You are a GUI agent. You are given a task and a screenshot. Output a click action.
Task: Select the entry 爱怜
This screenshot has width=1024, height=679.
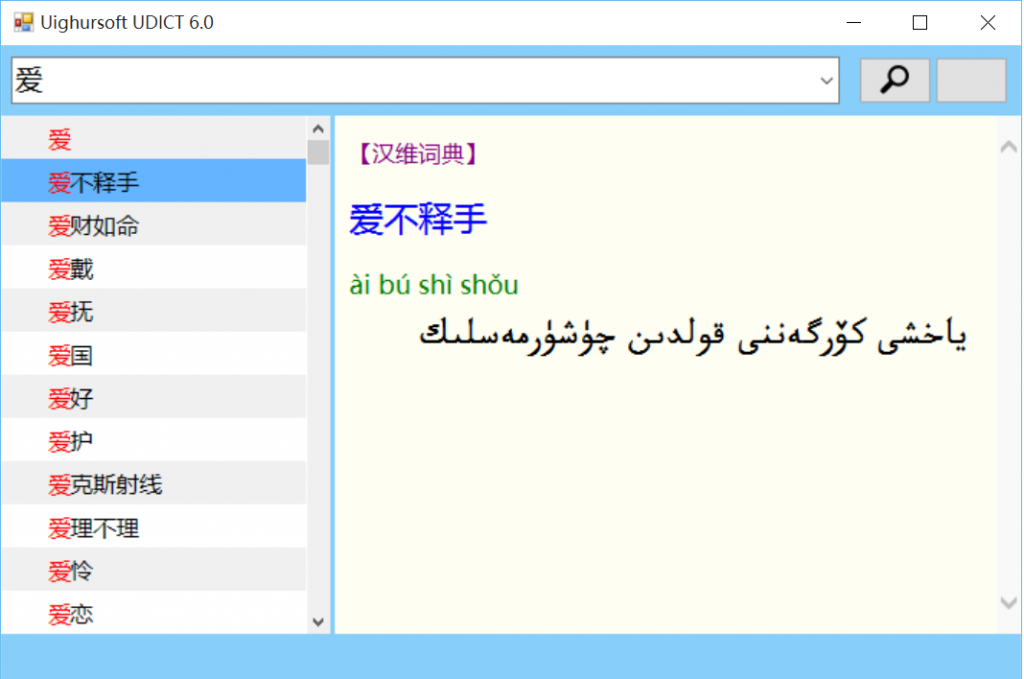tap(154, 570)
